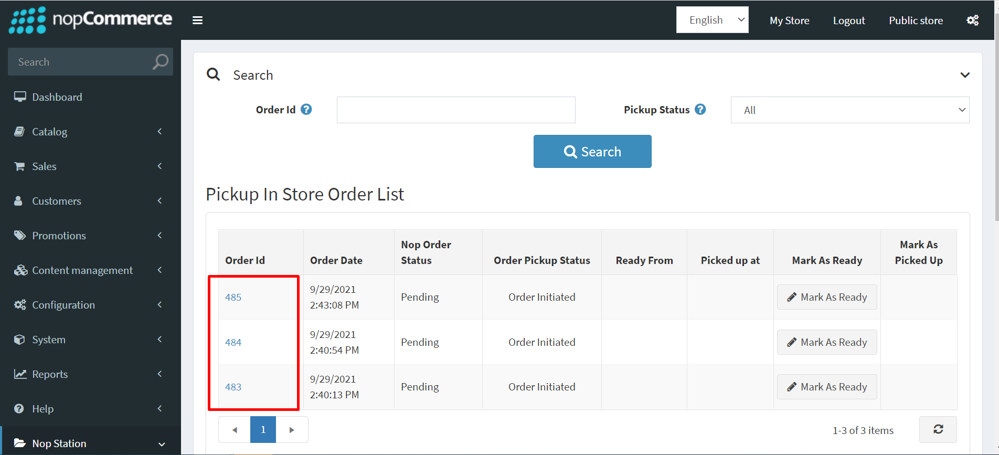Screen dimensions: 999x455
Task: Click the Pickup Status help tooltip icon
Action: [700, 110]
